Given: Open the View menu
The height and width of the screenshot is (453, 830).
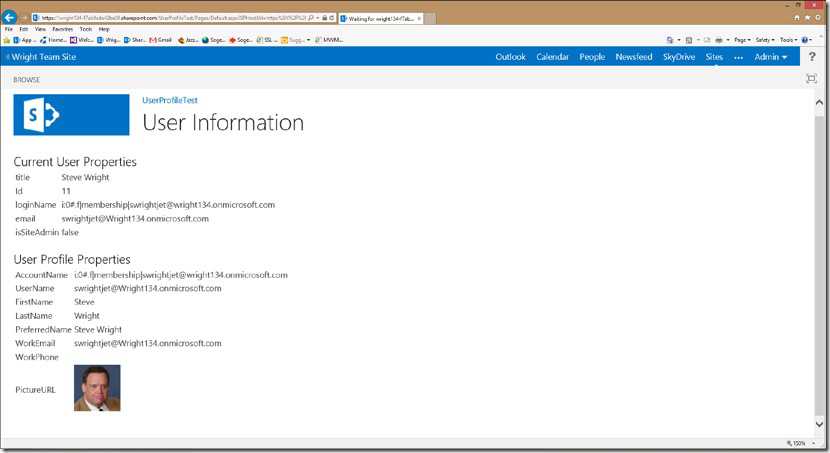Looking at the screenshot, I should (40, 29).
